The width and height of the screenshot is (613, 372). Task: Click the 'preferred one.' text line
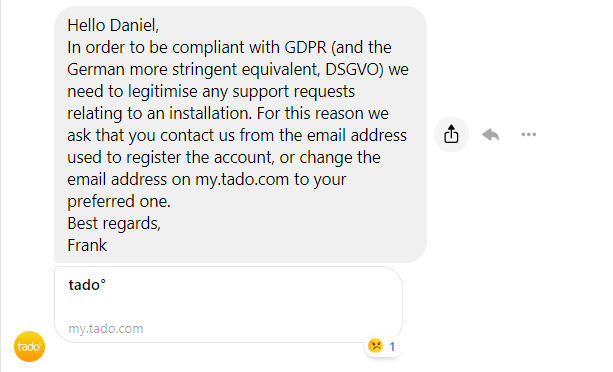coord(119,202)
